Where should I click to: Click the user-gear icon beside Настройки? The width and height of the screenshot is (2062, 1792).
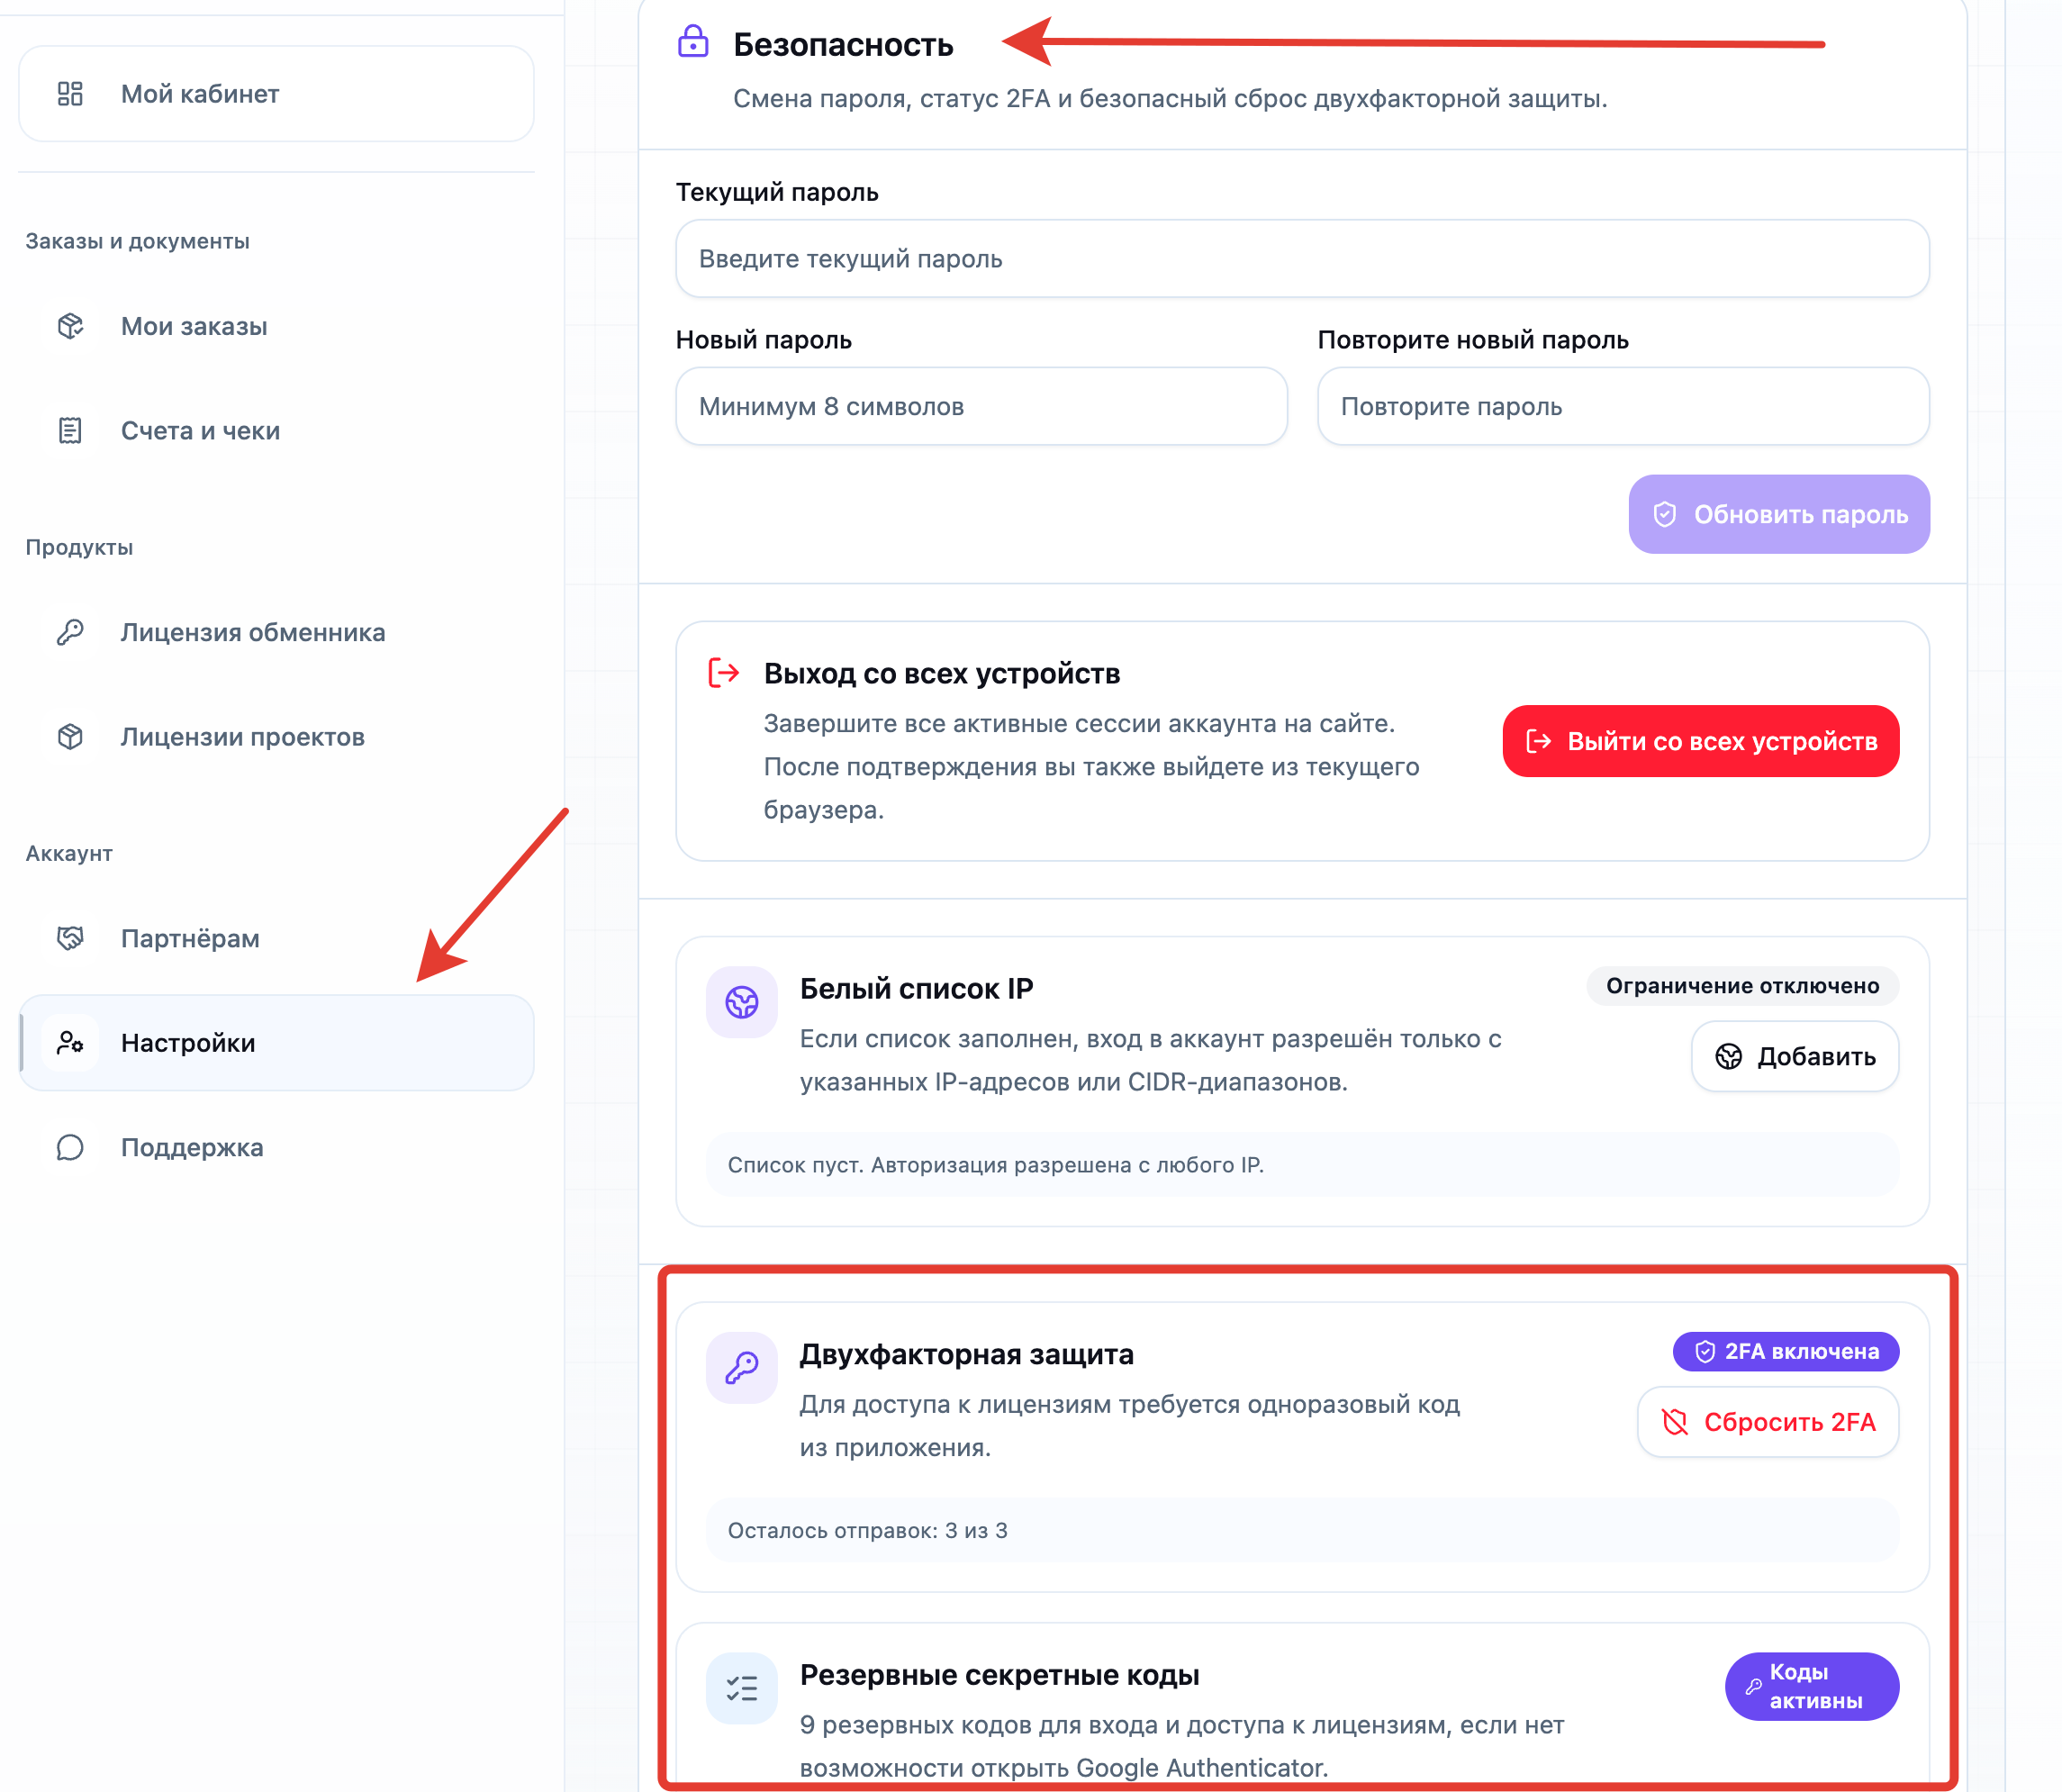(x=70, y=1043)
